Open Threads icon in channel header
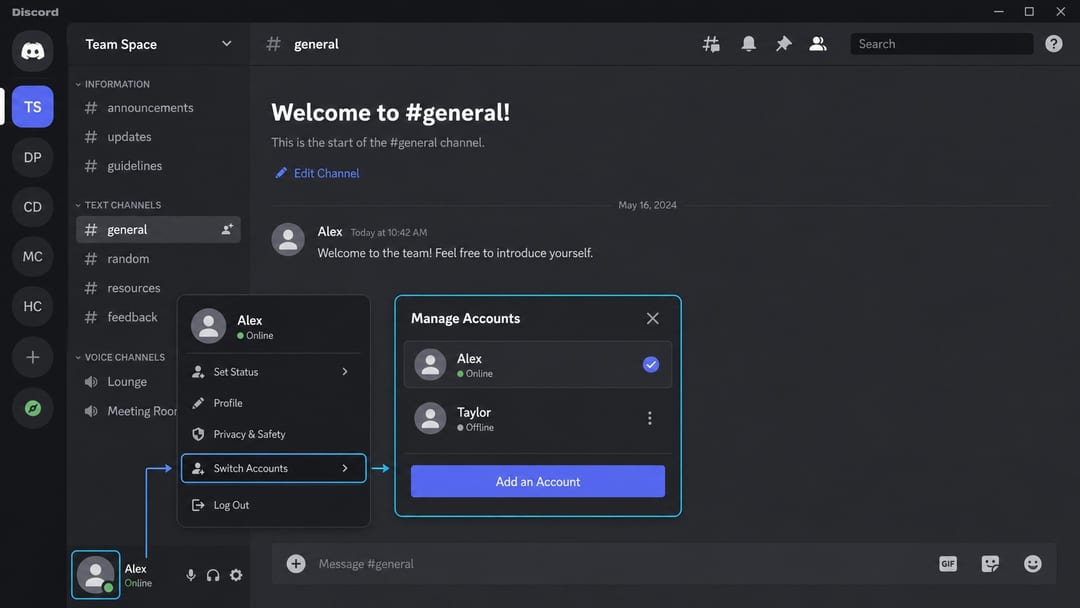The width and height of the screenshot is (1080, 608). point(711,44)
